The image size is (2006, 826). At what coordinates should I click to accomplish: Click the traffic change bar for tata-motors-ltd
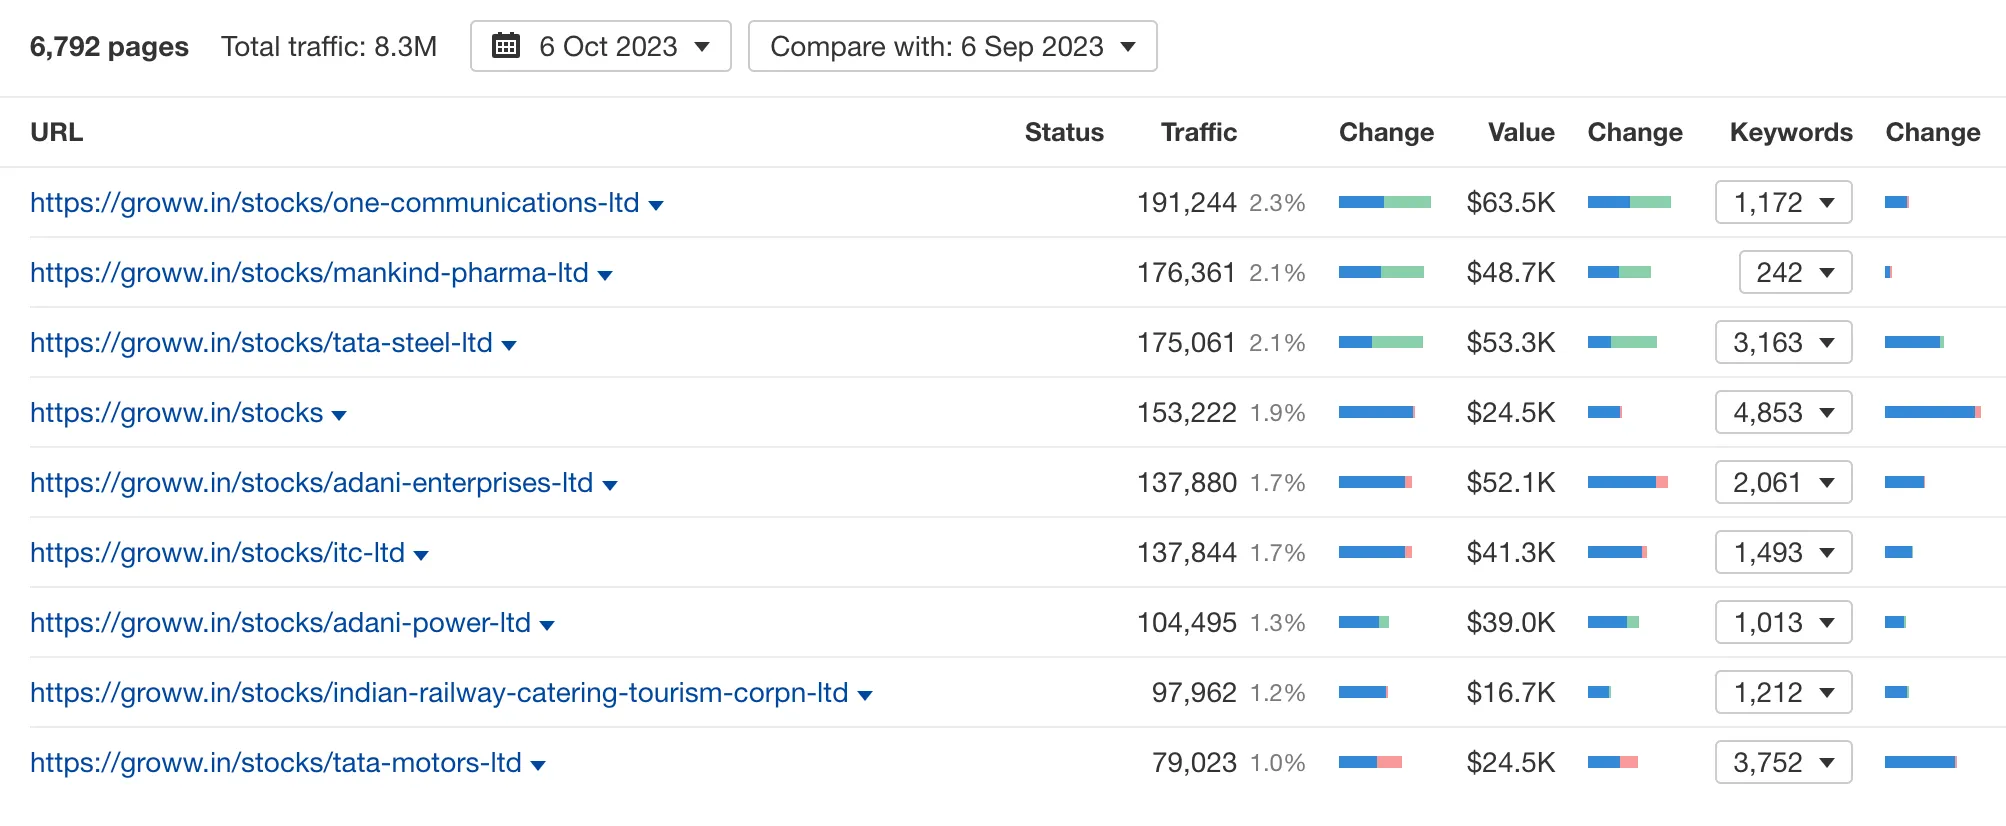pos(1370,762)
